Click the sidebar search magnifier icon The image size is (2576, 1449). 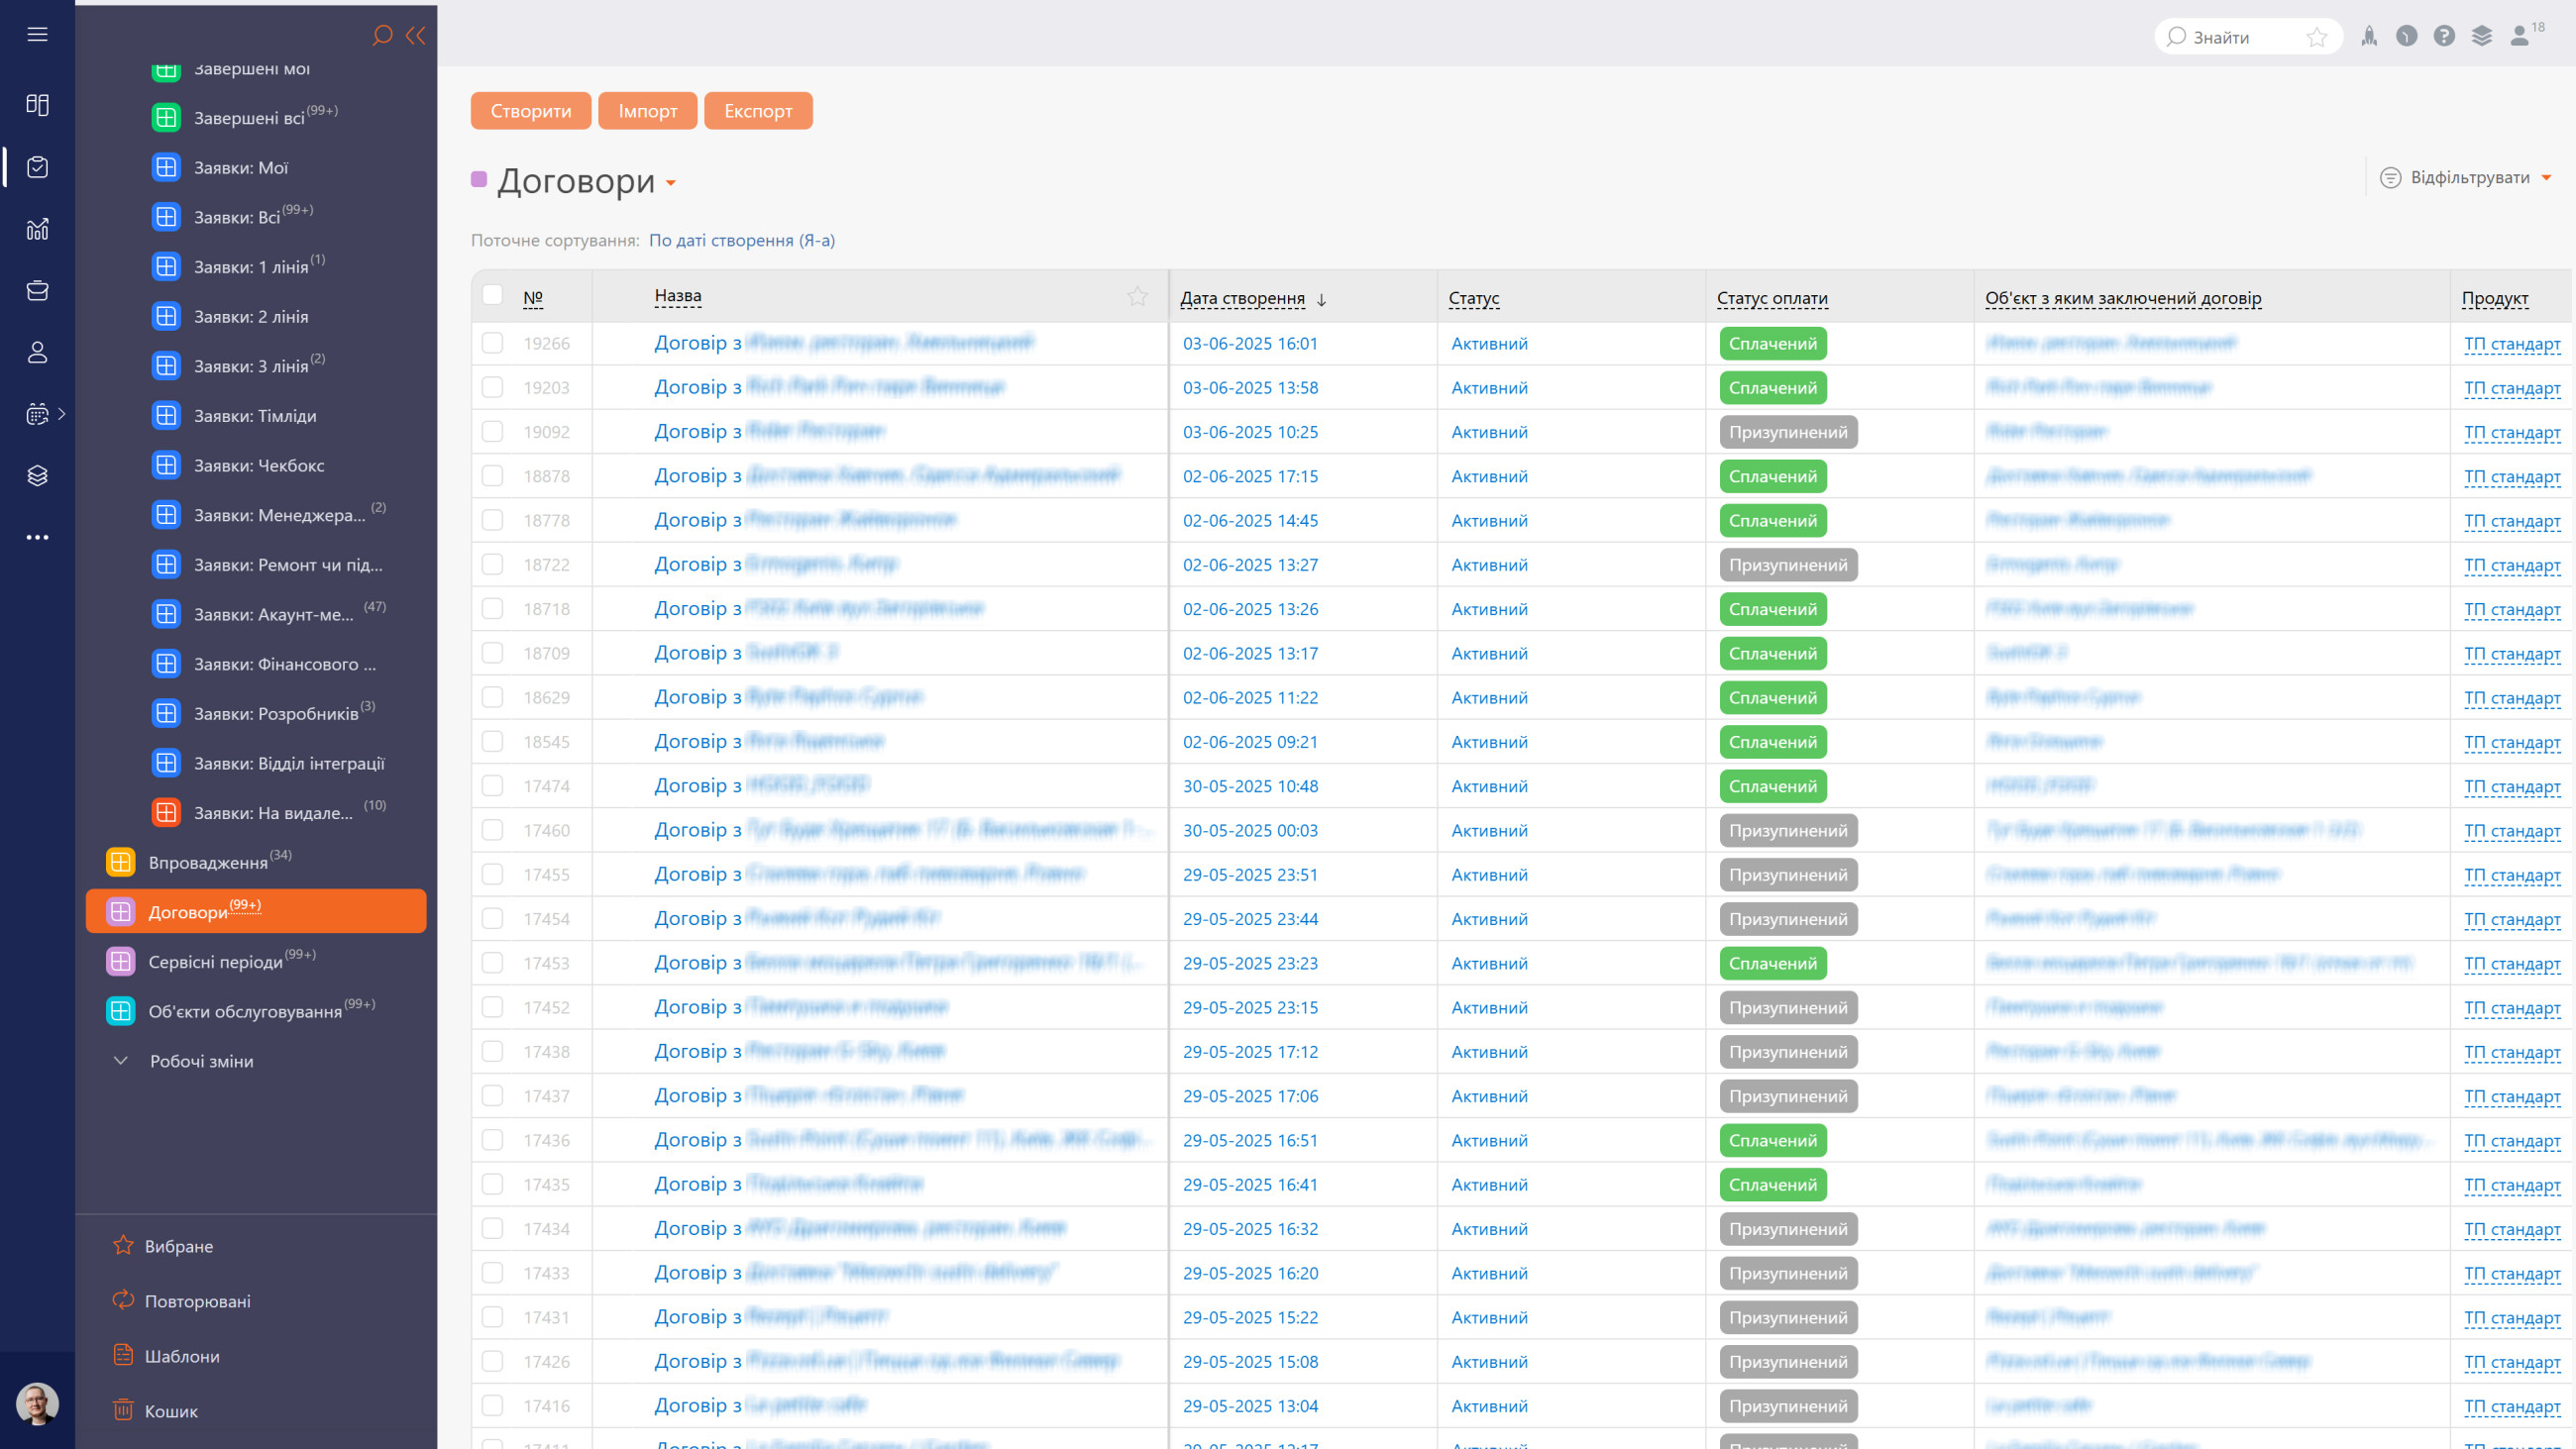click(x=382, y=36)
